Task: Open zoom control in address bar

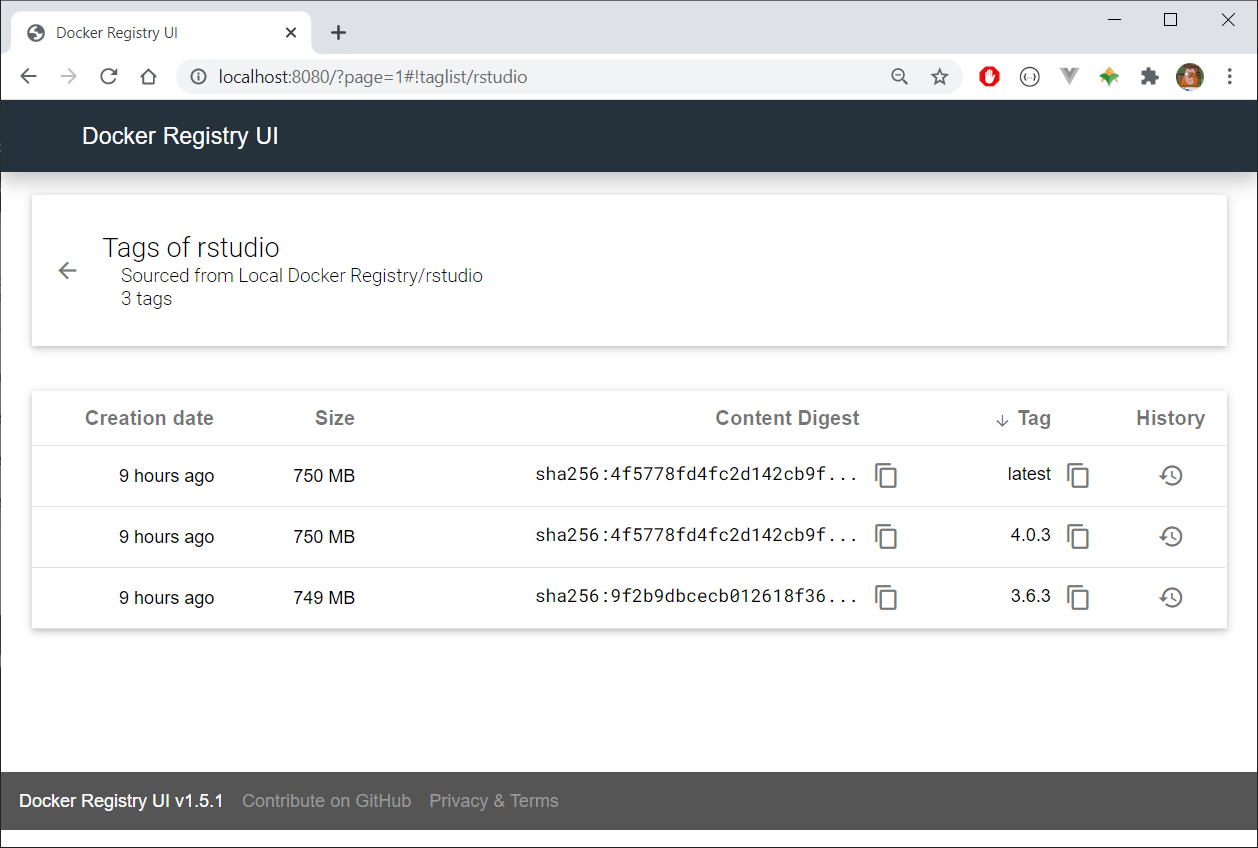Action: [x=900, y=77]
